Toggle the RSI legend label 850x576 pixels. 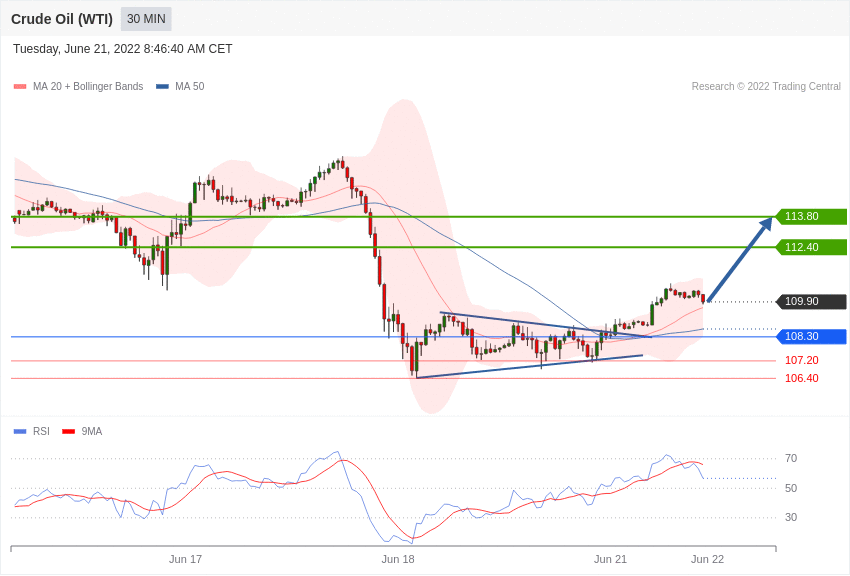(x=41, y=432)
